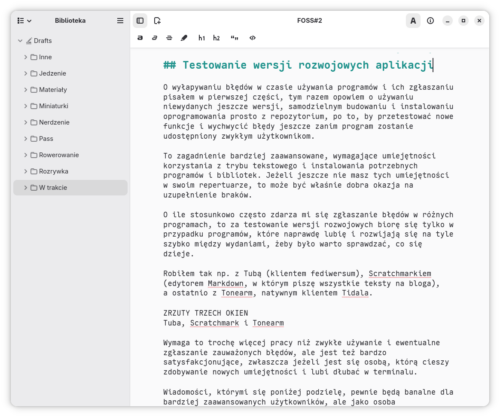Insert heading level 2
The image size is (500, 417).
point(216,38)
